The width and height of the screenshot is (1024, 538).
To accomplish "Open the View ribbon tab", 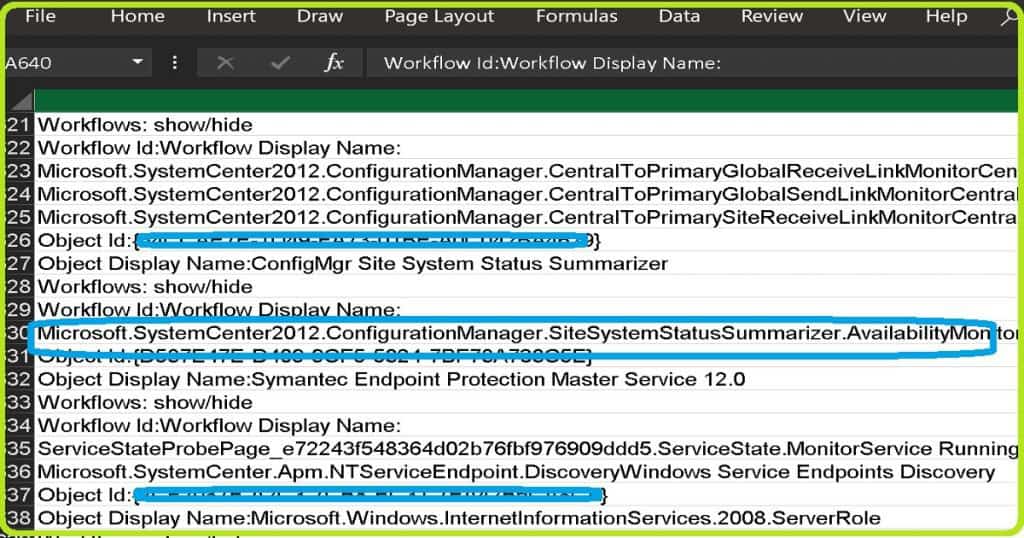I will click(864, 16).
